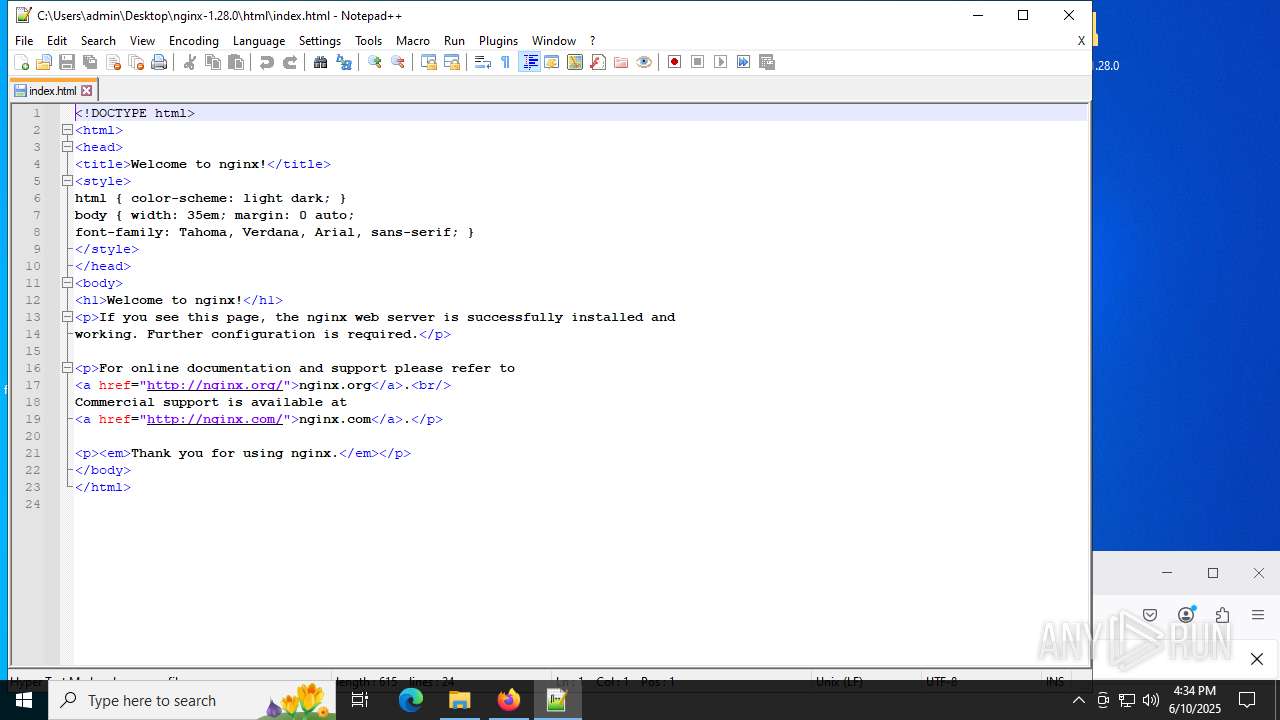Click the Zoom Out toolbar icon
The width and height of the screenshot is (1280, 720).
[398, 62]
